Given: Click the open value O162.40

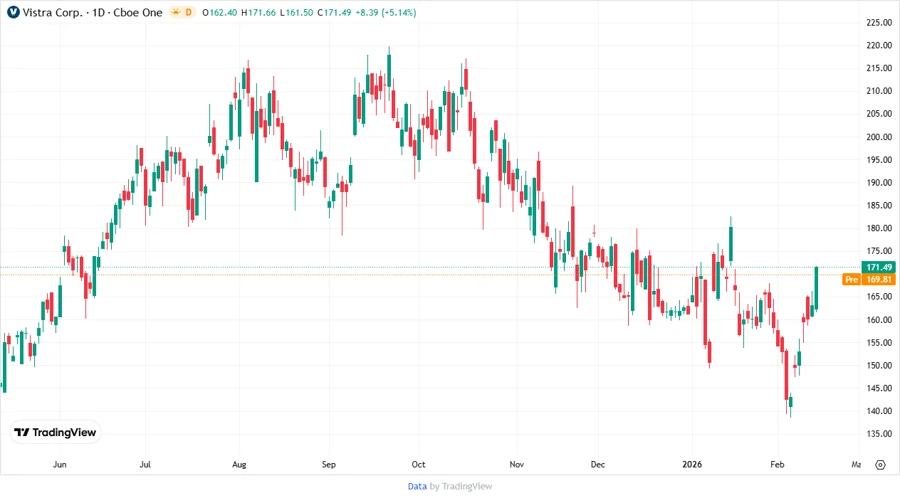Looking at the screenshot, I should [219, 12].
